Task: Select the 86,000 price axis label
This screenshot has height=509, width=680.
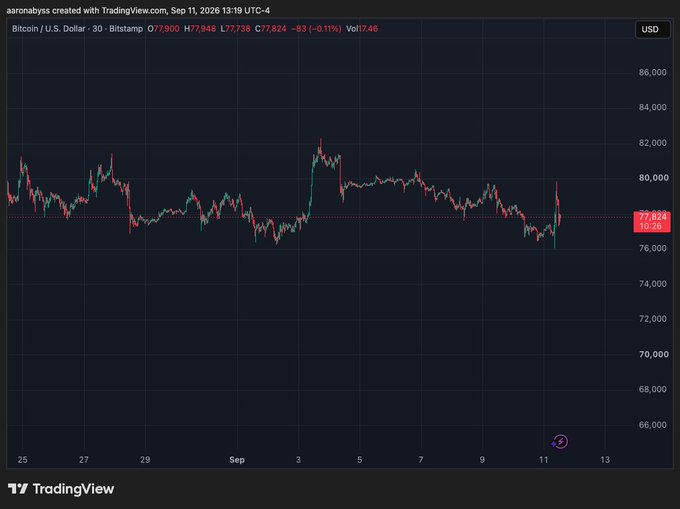Action: pos(652,72)
